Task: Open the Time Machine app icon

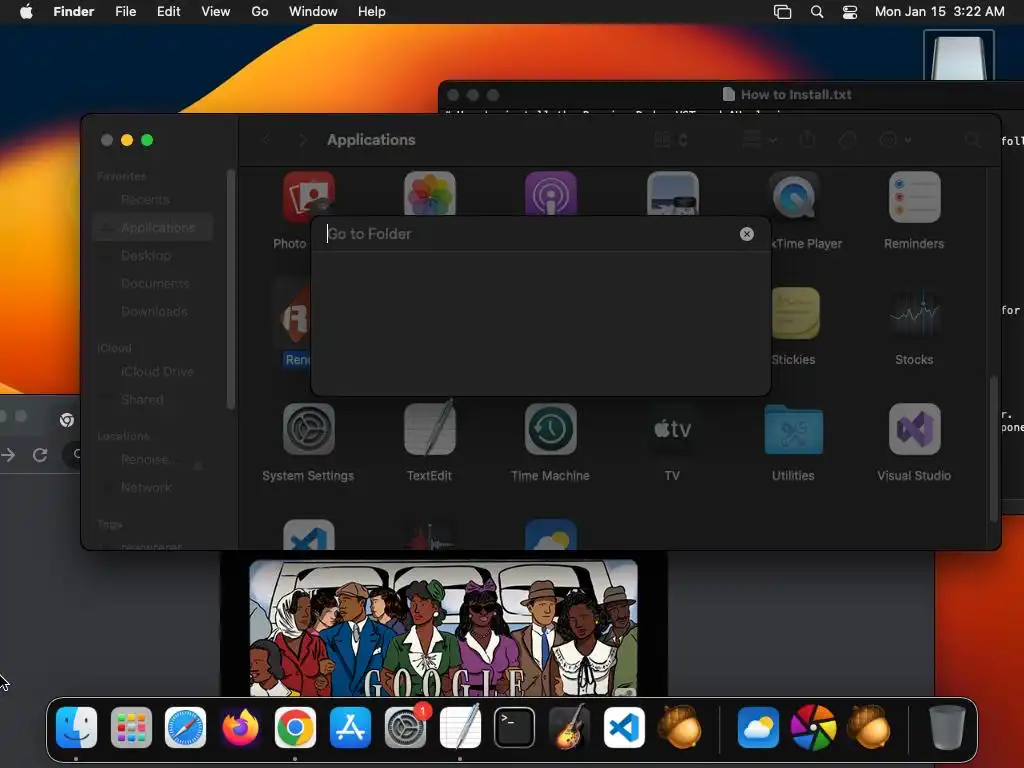Action: [x=551, y=429]
